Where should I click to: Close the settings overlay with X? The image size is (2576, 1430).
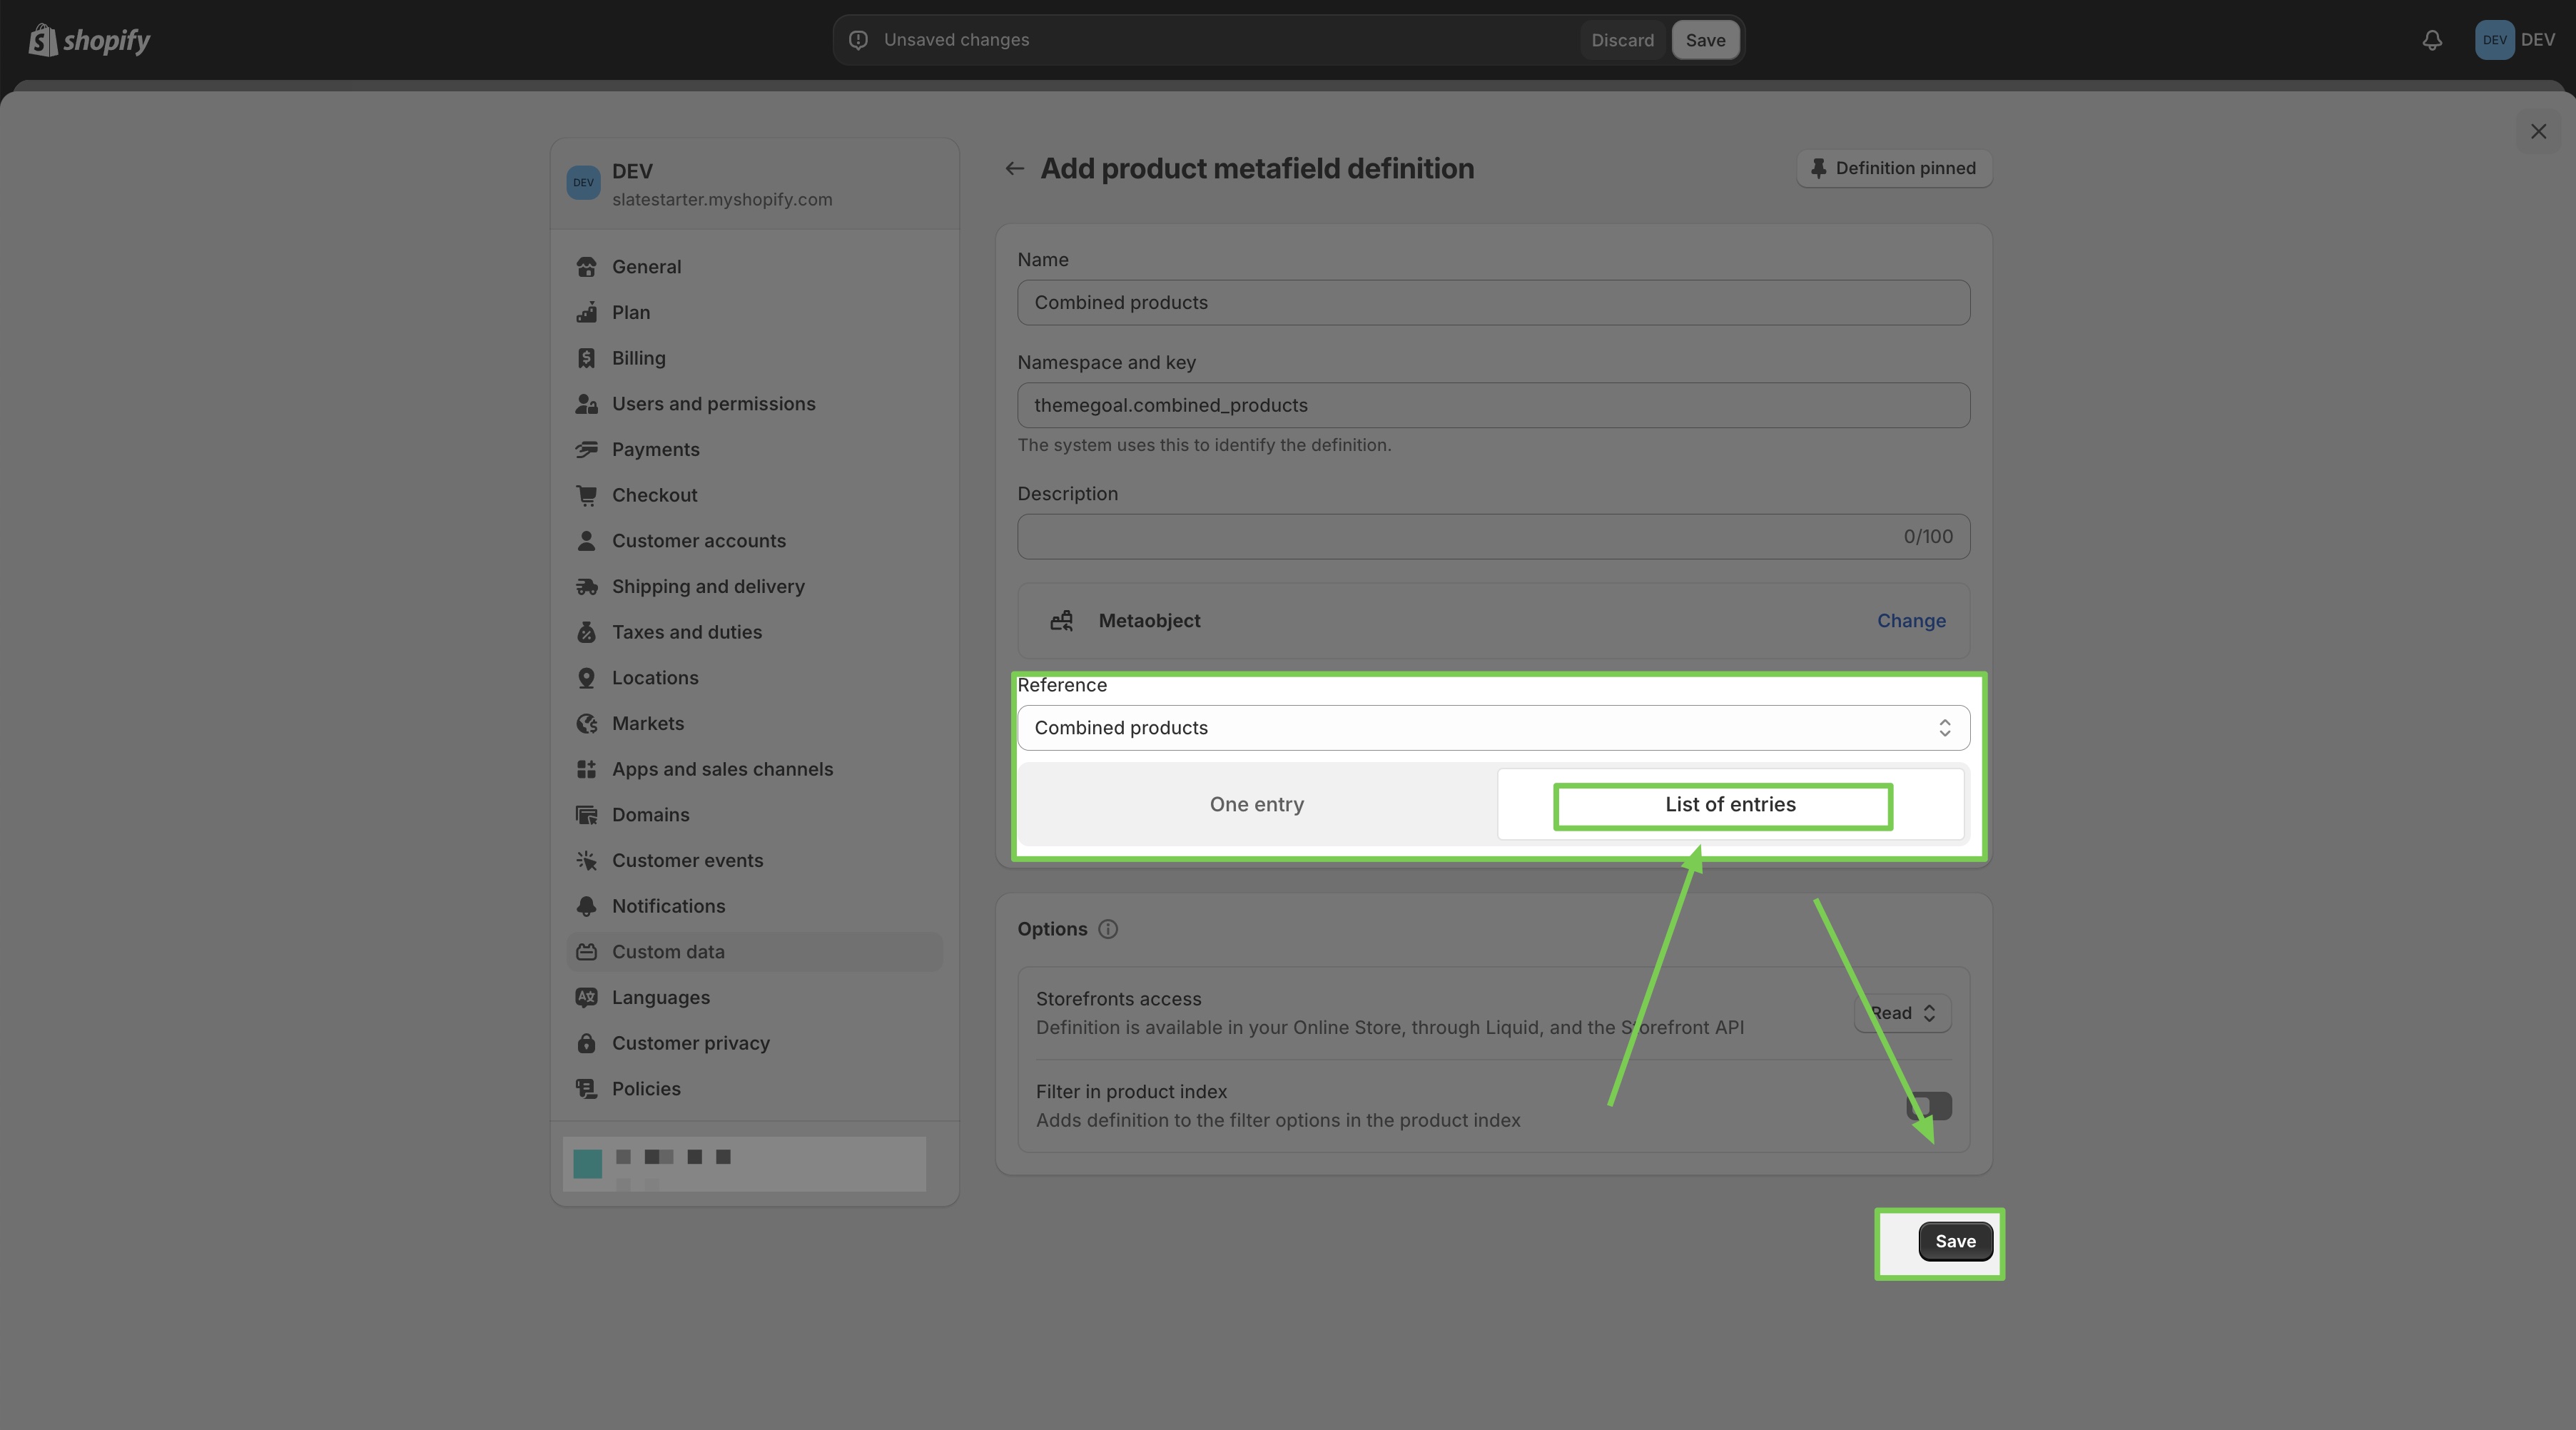click(2538, 132)
